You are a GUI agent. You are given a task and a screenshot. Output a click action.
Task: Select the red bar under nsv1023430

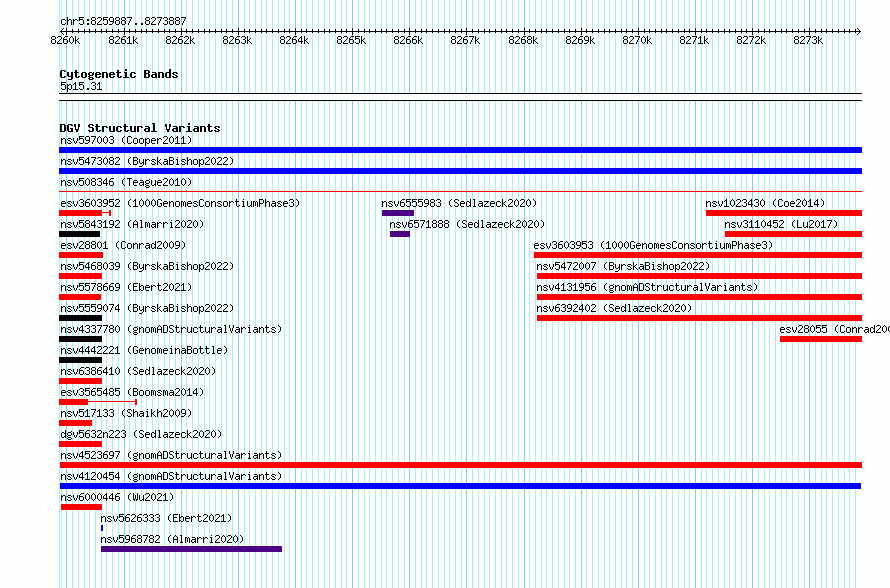(x=784, y=213)
